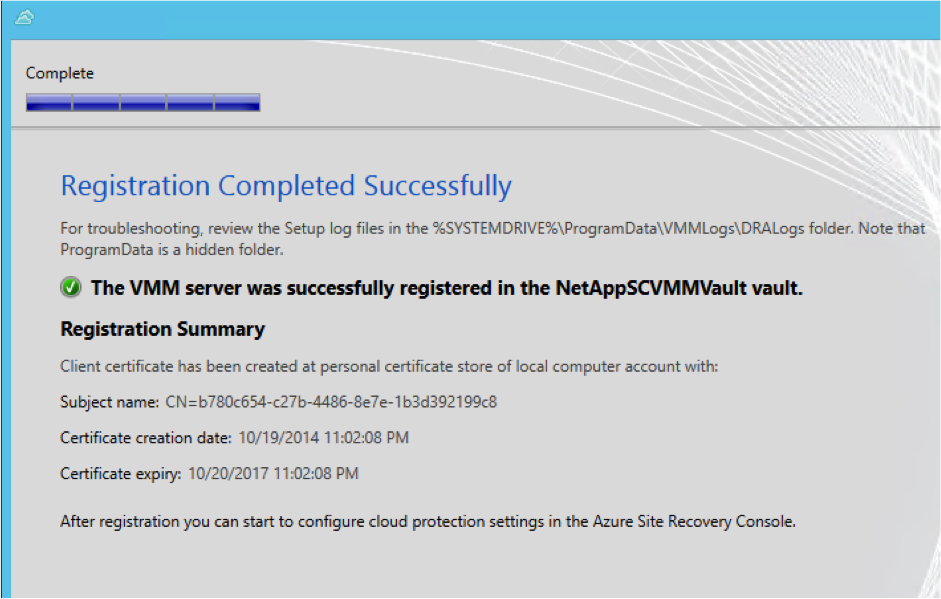Screen dimensions: 941x599
Task: Click the "ProgramData is a hidden folder" note
Action: [x=172, y=250]
